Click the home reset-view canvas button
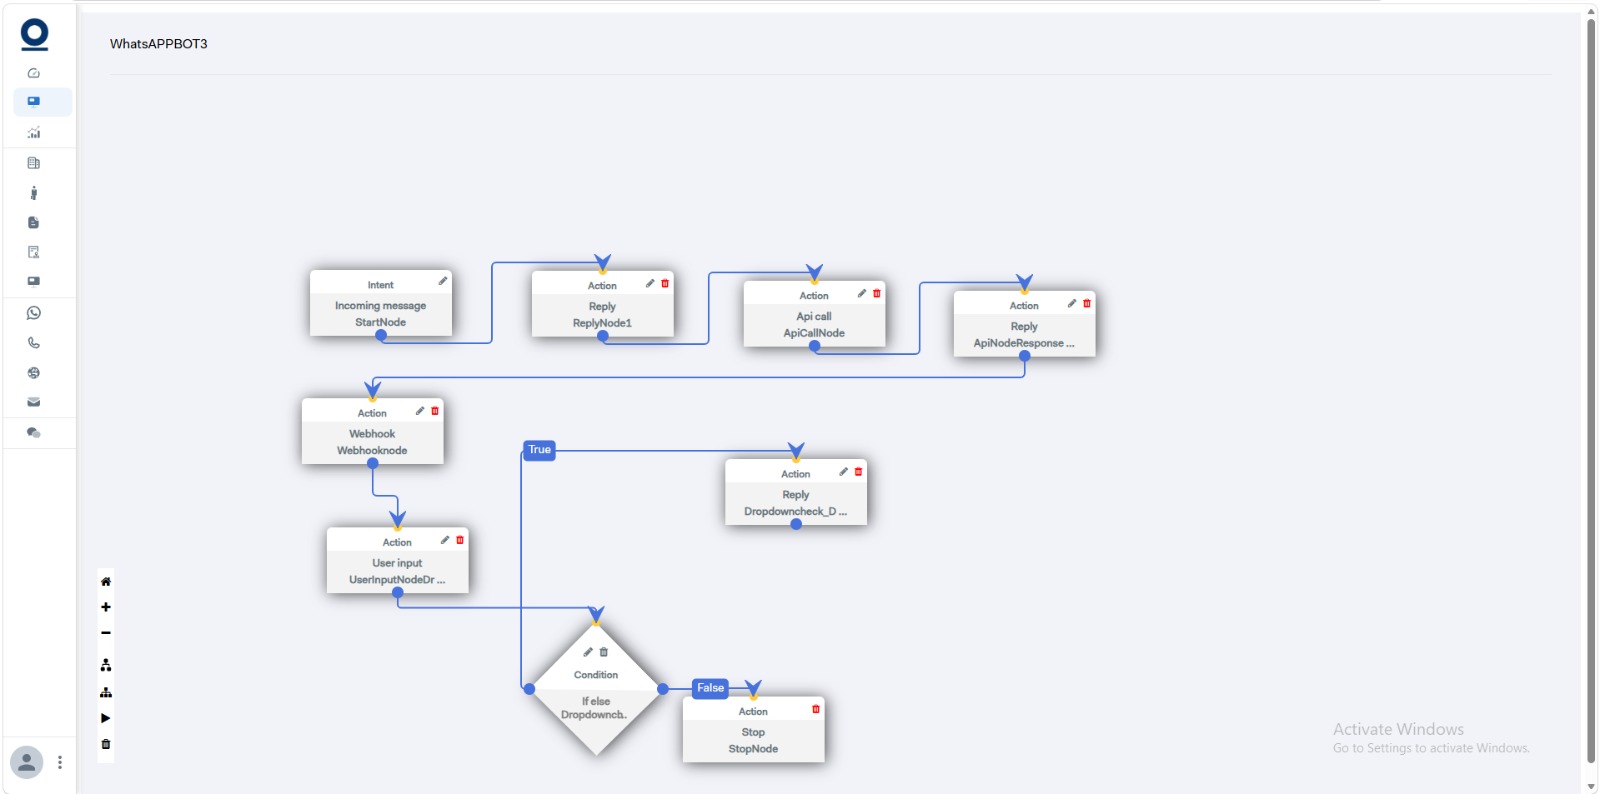Screen dimensions: 1600x794 [106, 581]
